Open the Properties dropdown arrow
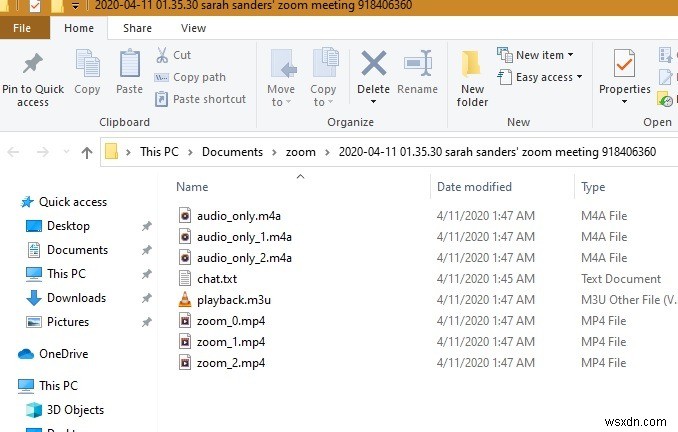 (x=624, y=102)
